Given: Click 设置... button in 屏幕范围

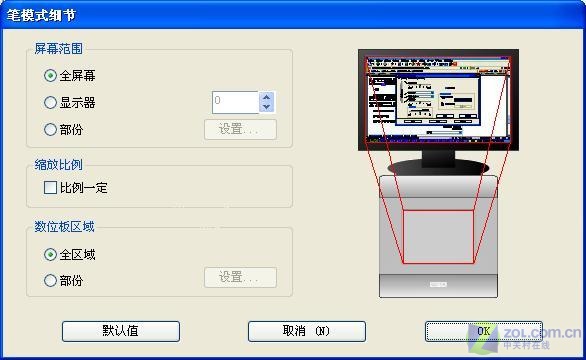Looking at the screenshot, I should tap(240, 129).
